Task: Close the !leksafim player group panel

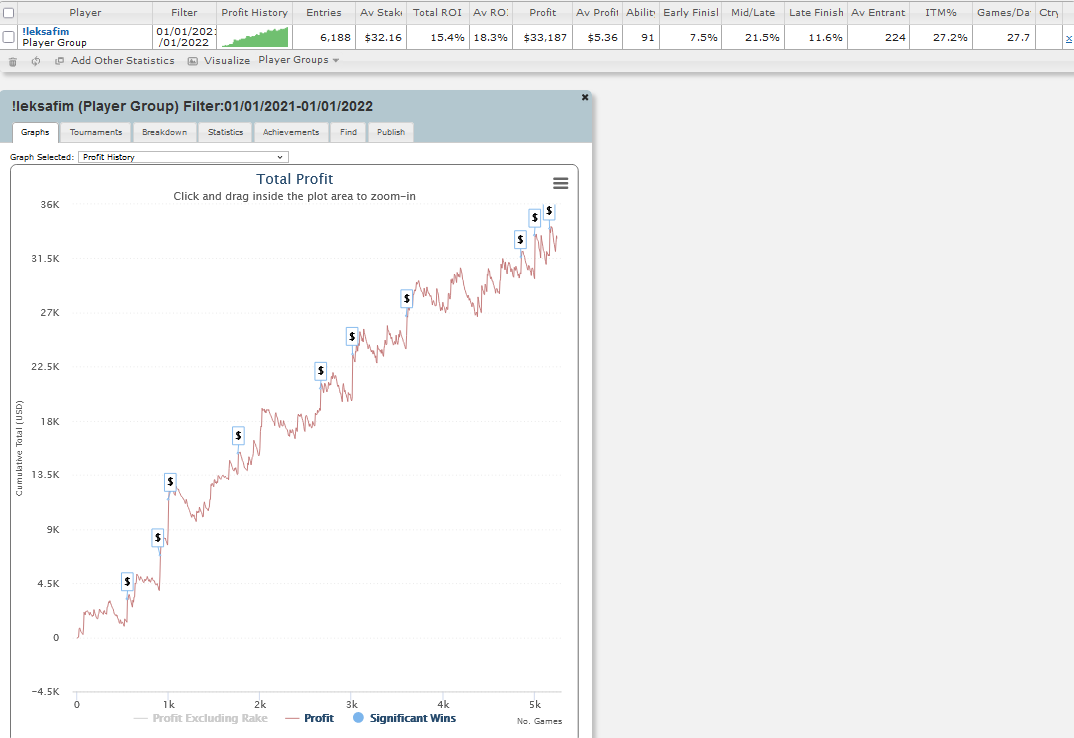Action: 585,97
